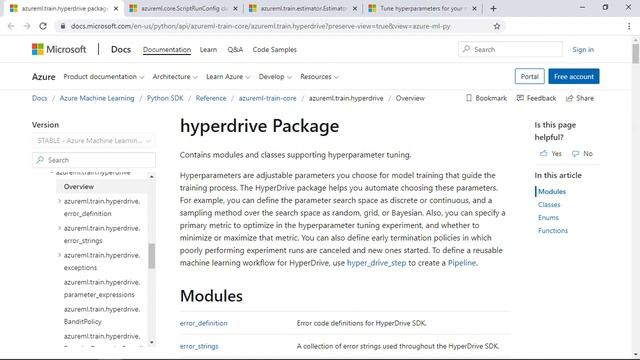The height and width of the screenshot is (360, 640).
Task: Expand Develop dropdown
Action: pos(275,77)
